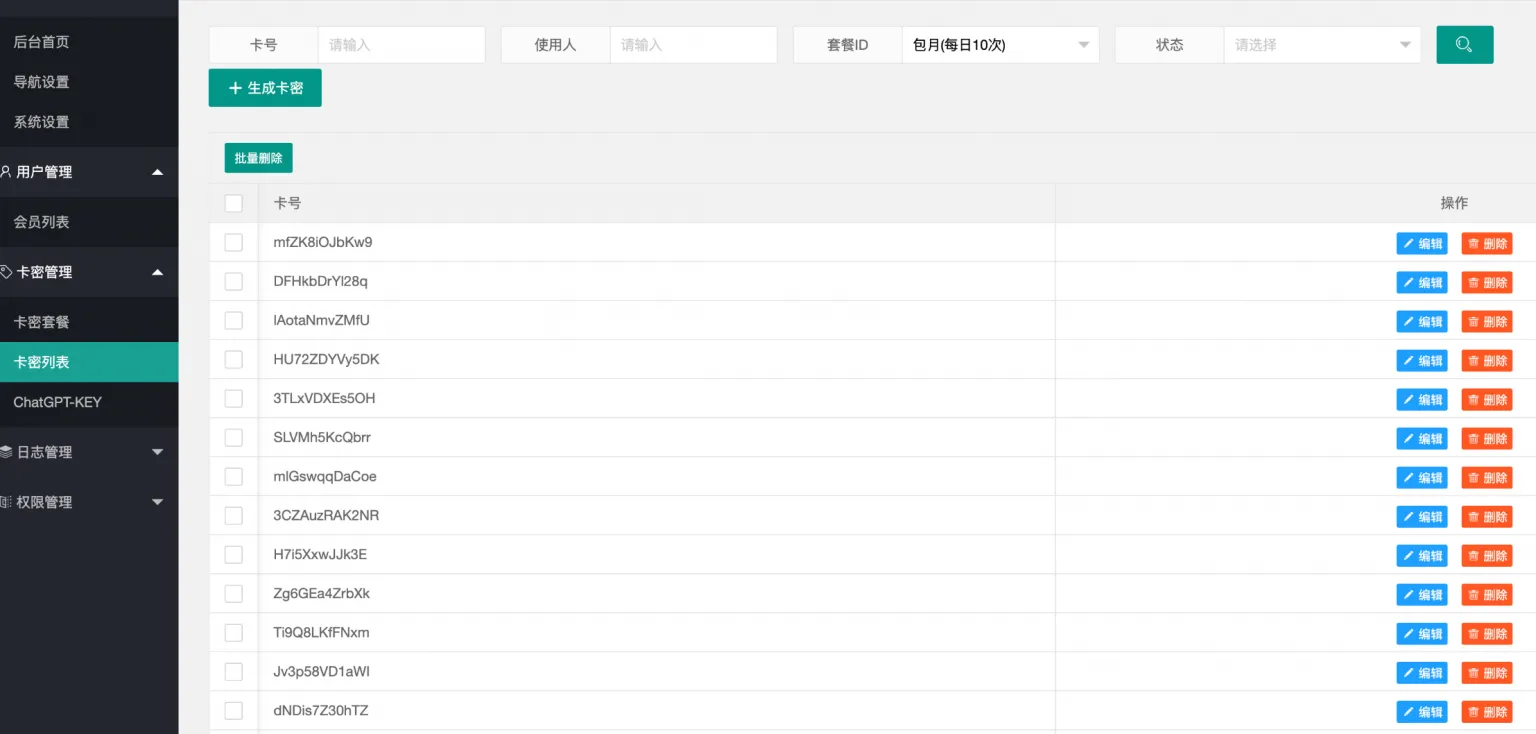Collapse the 卡密管理 sidebar section
Screen dimensions: 1536x734
click(x=89, y=272)
